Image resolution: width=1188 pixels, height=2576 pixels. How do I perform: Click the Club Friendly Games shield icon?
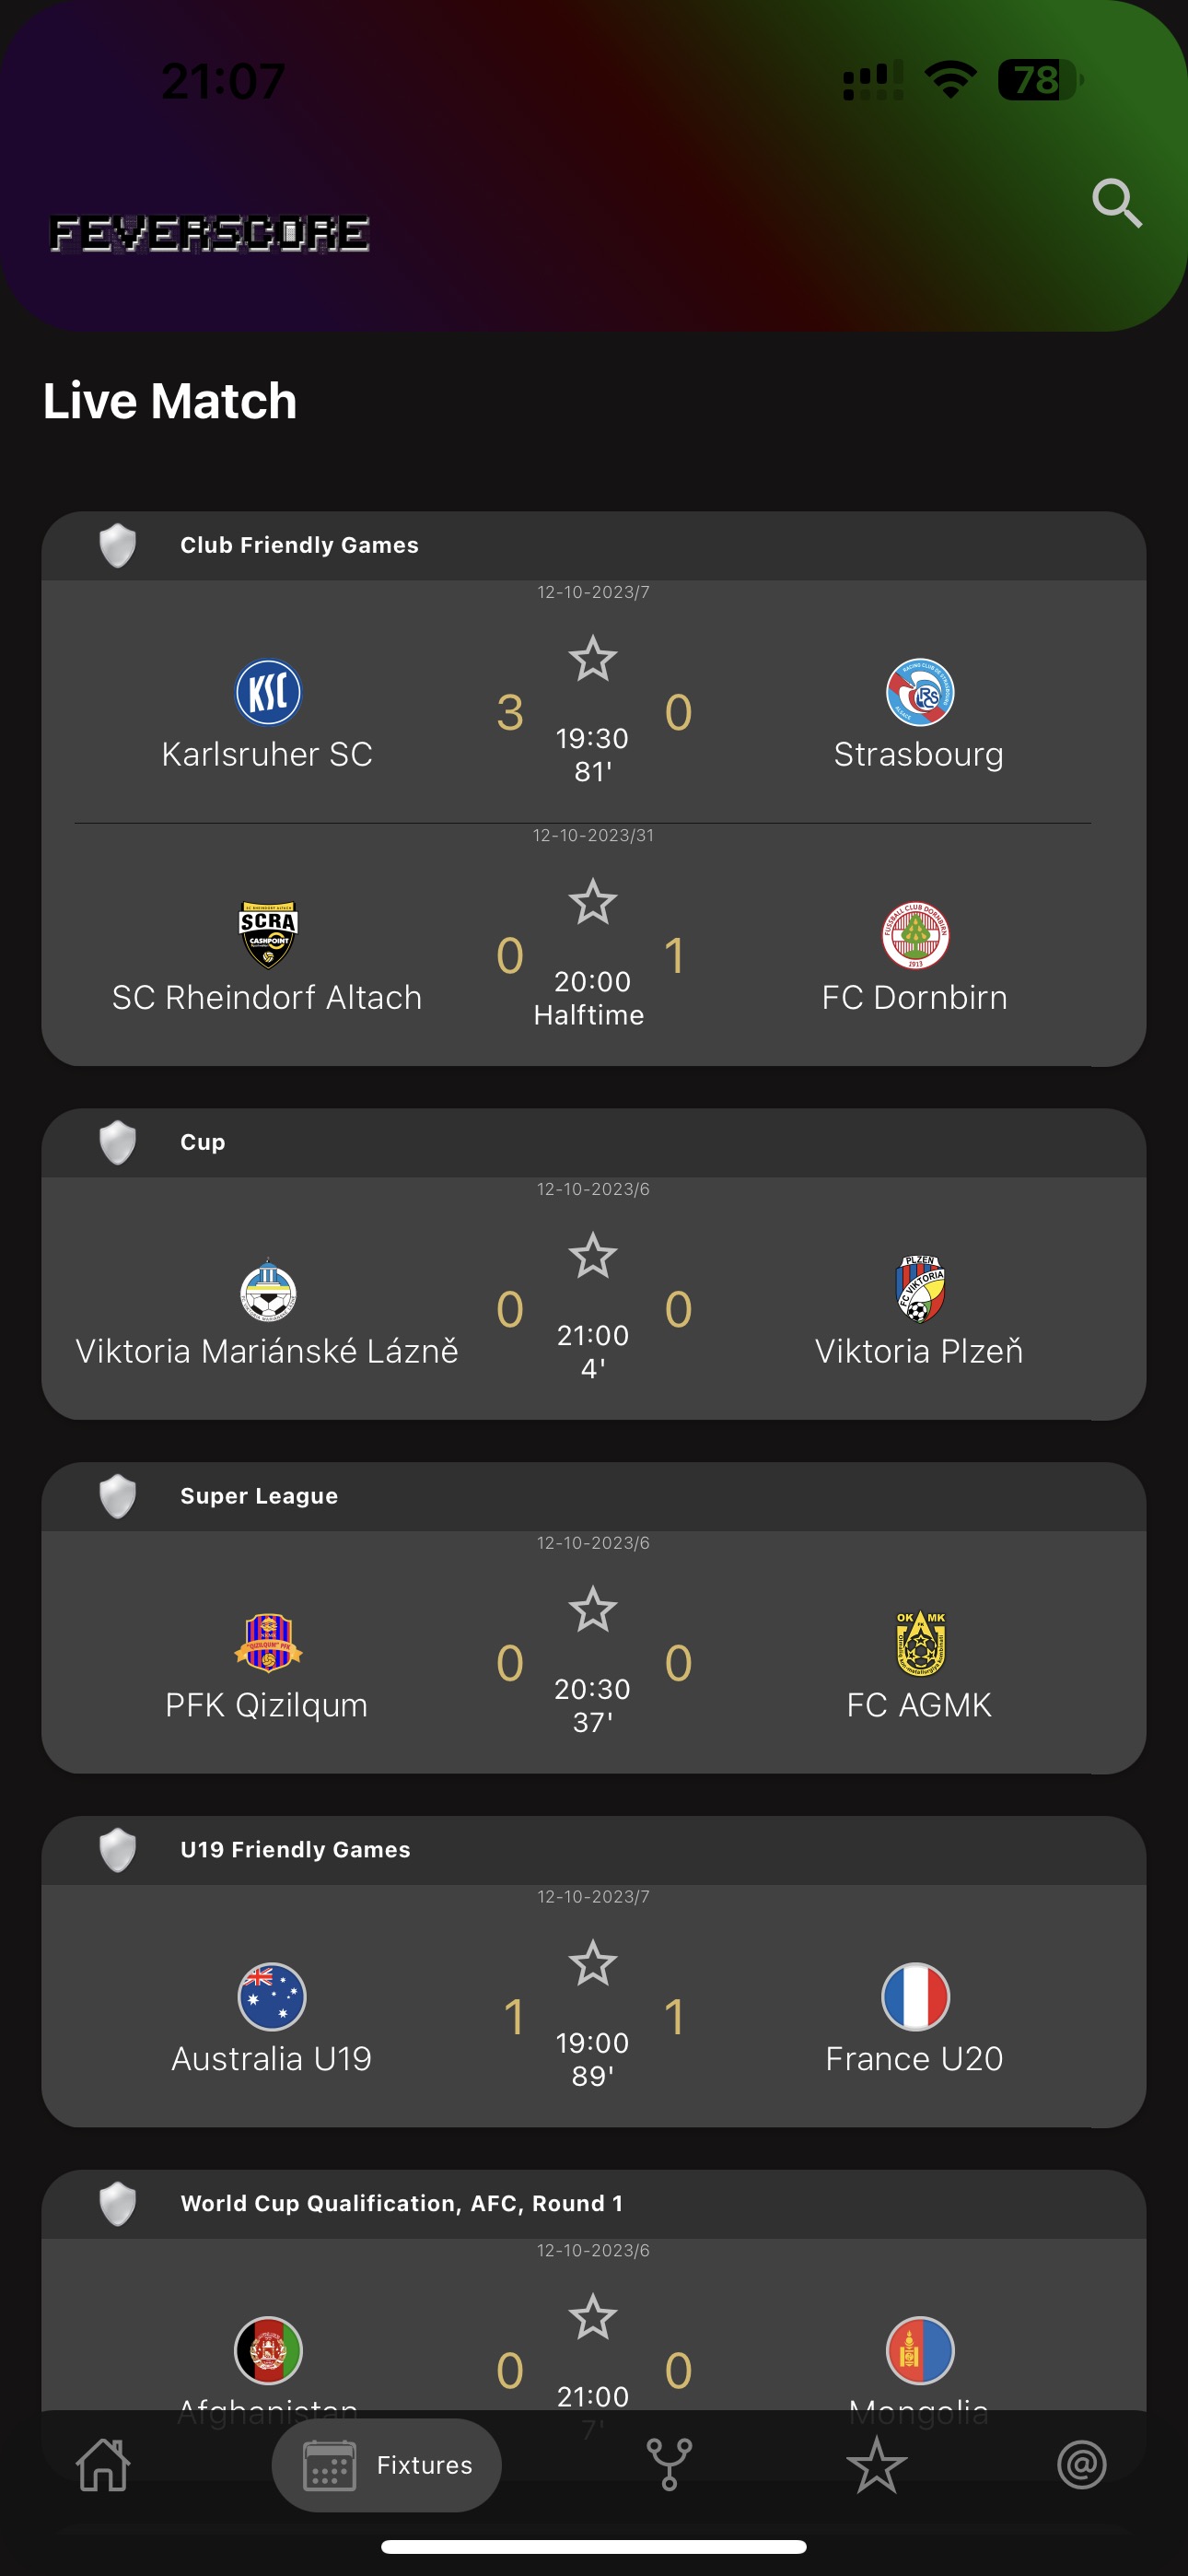[117, 545]
